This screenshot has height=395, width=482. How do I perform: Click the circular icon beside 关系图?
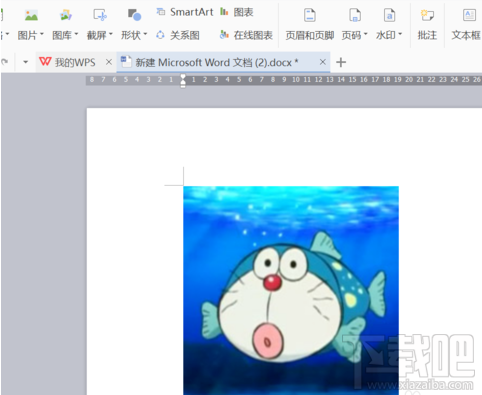click(x=160, y=35)
